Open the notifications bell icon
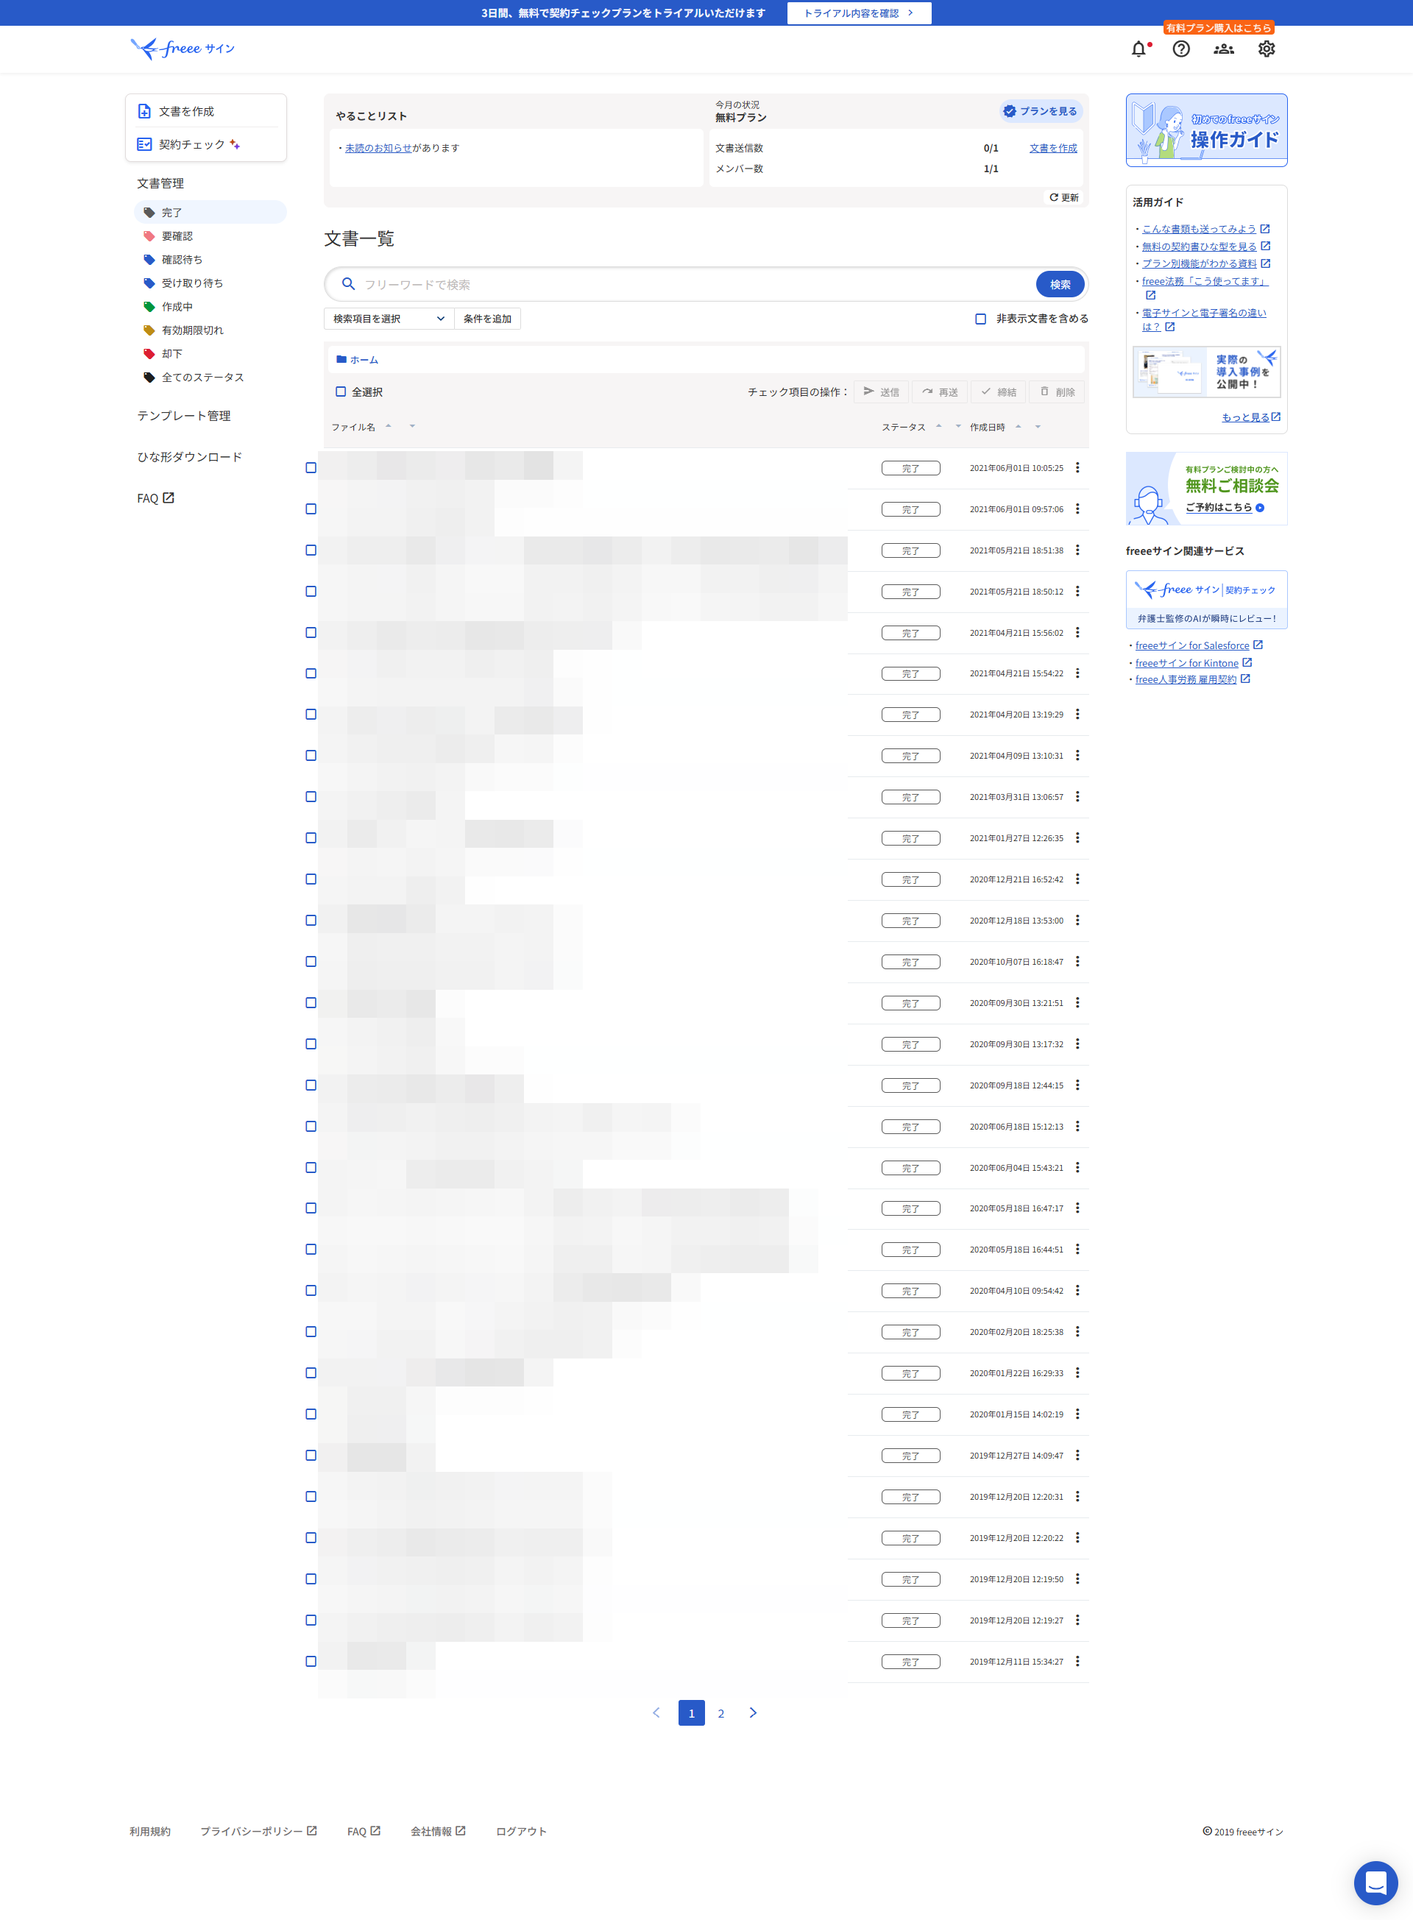The image size is (1413, 1920). click(1140, 49)
